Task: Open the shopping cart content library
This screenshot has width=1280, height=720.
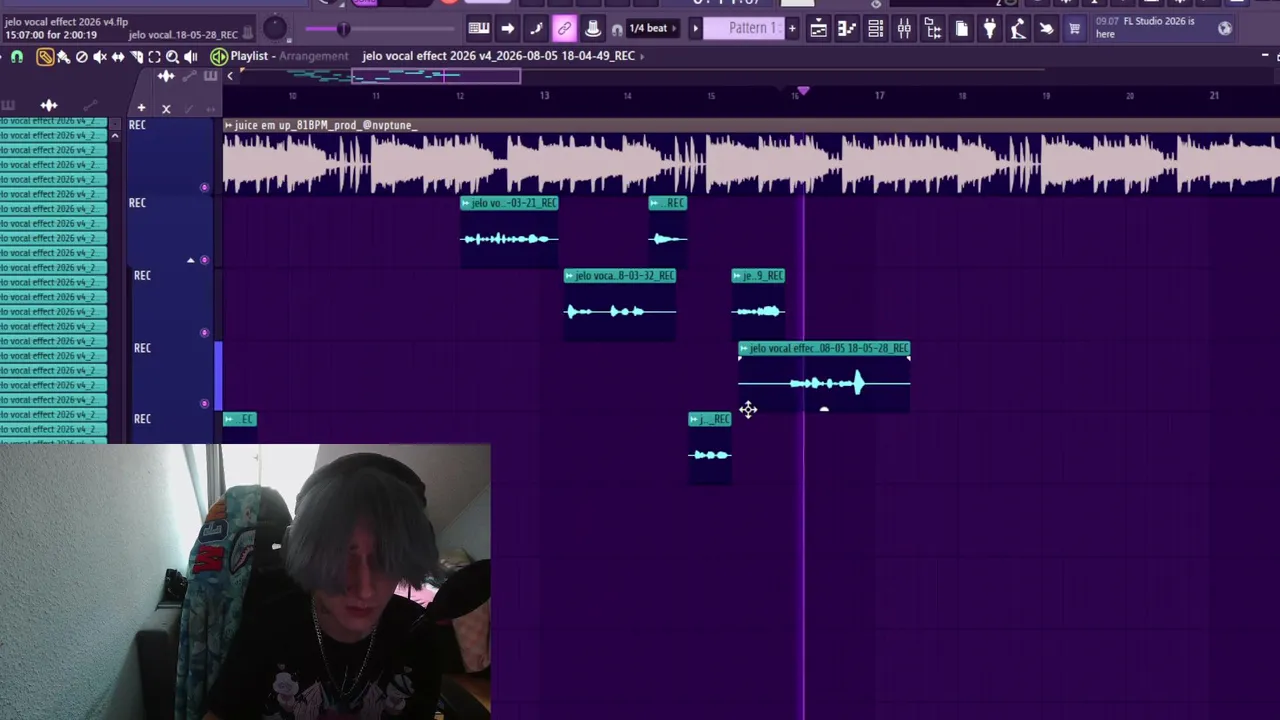Action: (x=1075, y=28)
